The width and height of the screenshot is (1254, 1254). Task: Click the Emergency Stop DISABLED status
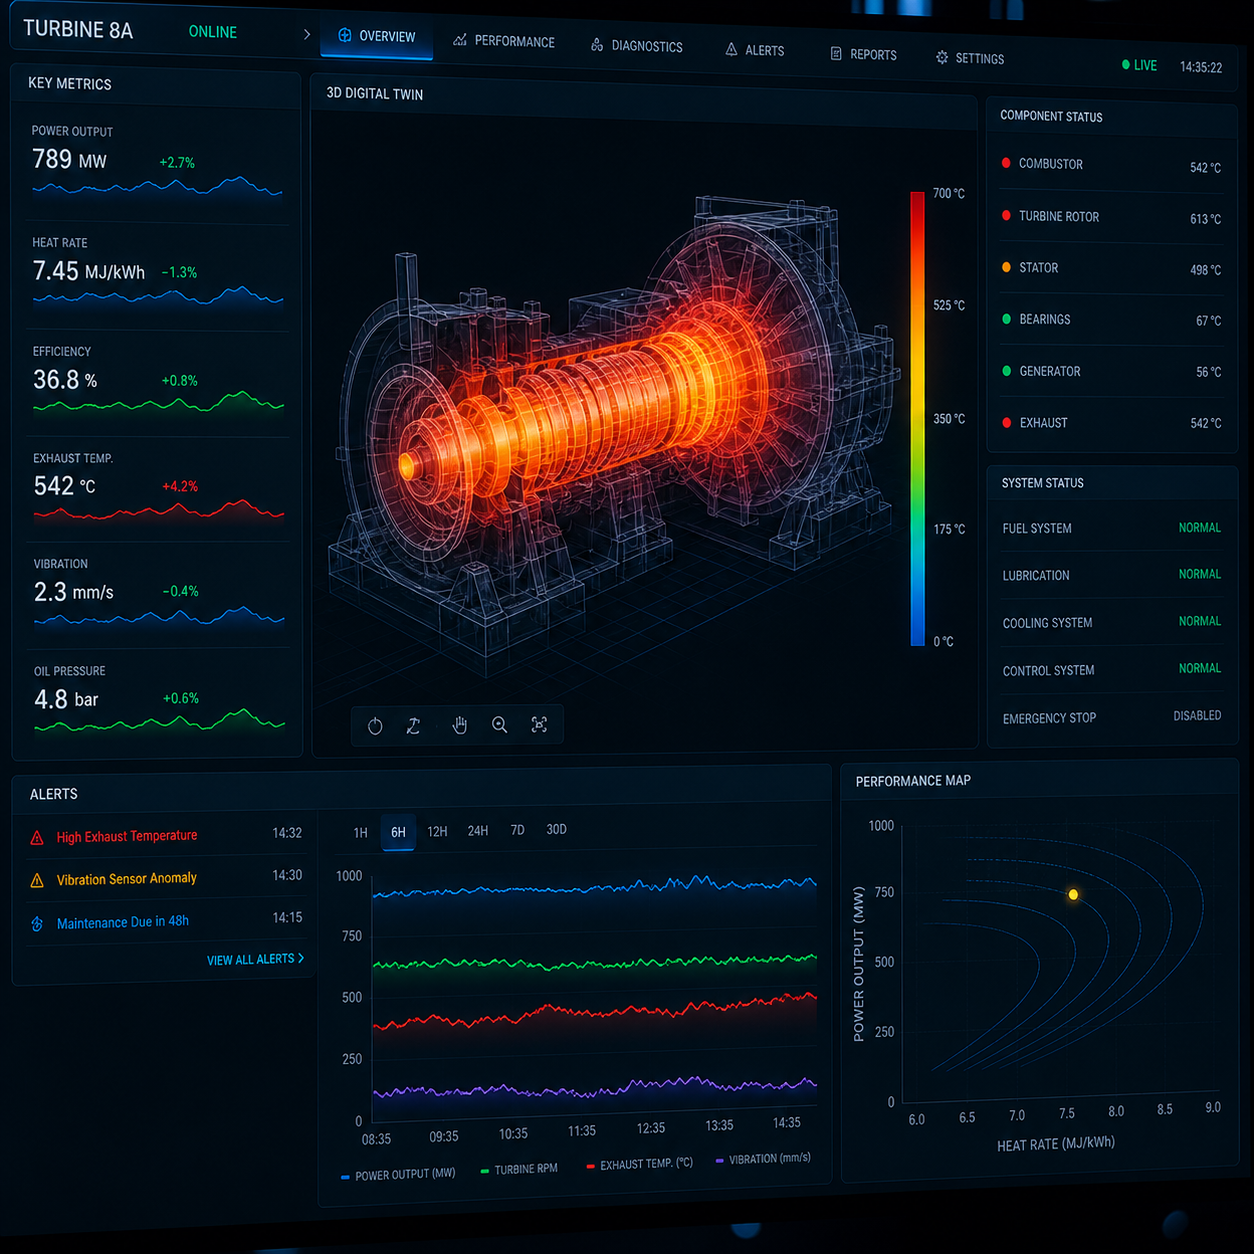point(1197,716)
